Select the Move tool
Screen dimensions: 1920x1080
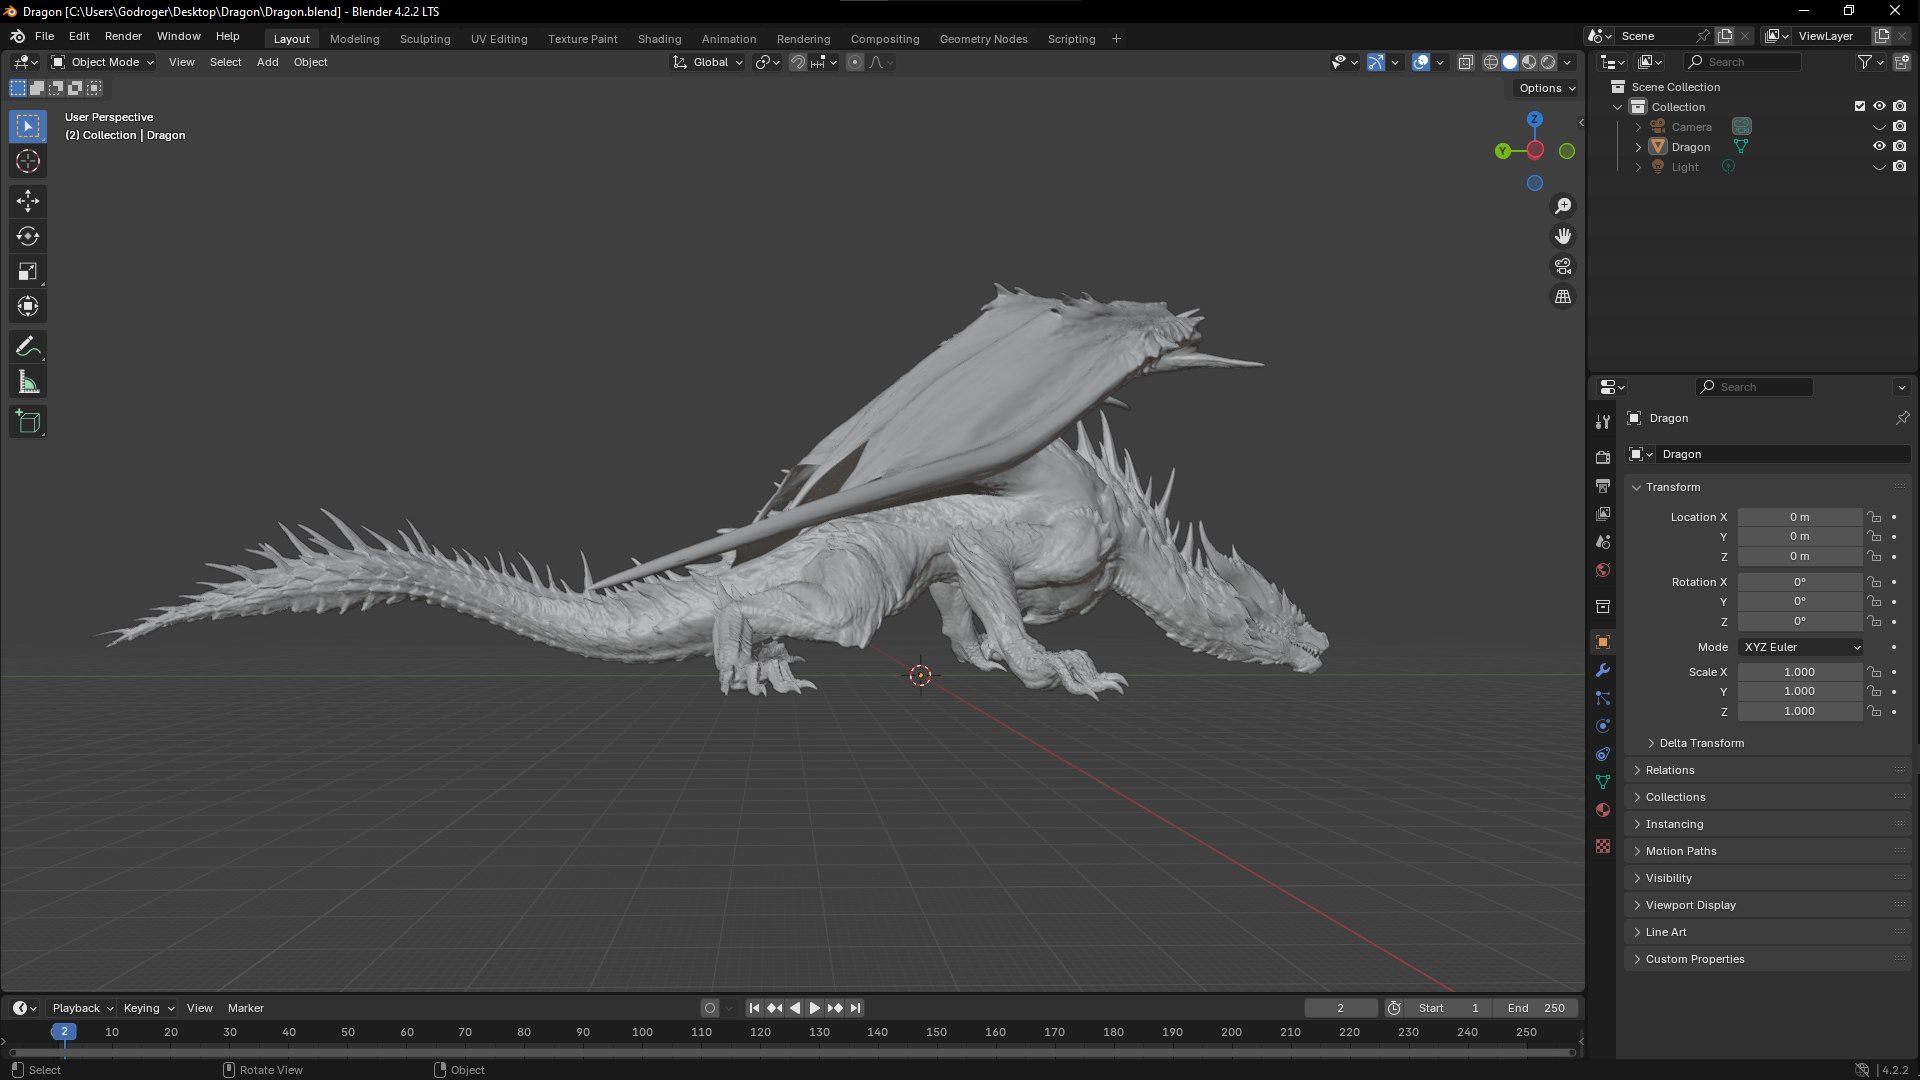(28, 201)
